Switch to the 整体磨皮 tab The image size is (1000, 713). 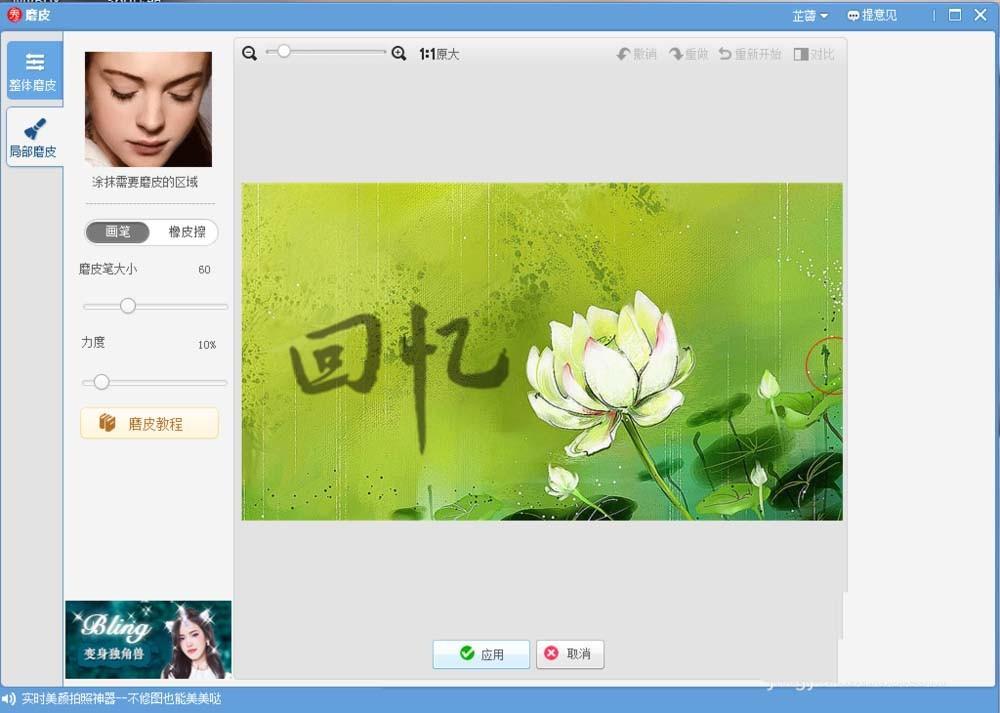(34, 71)
